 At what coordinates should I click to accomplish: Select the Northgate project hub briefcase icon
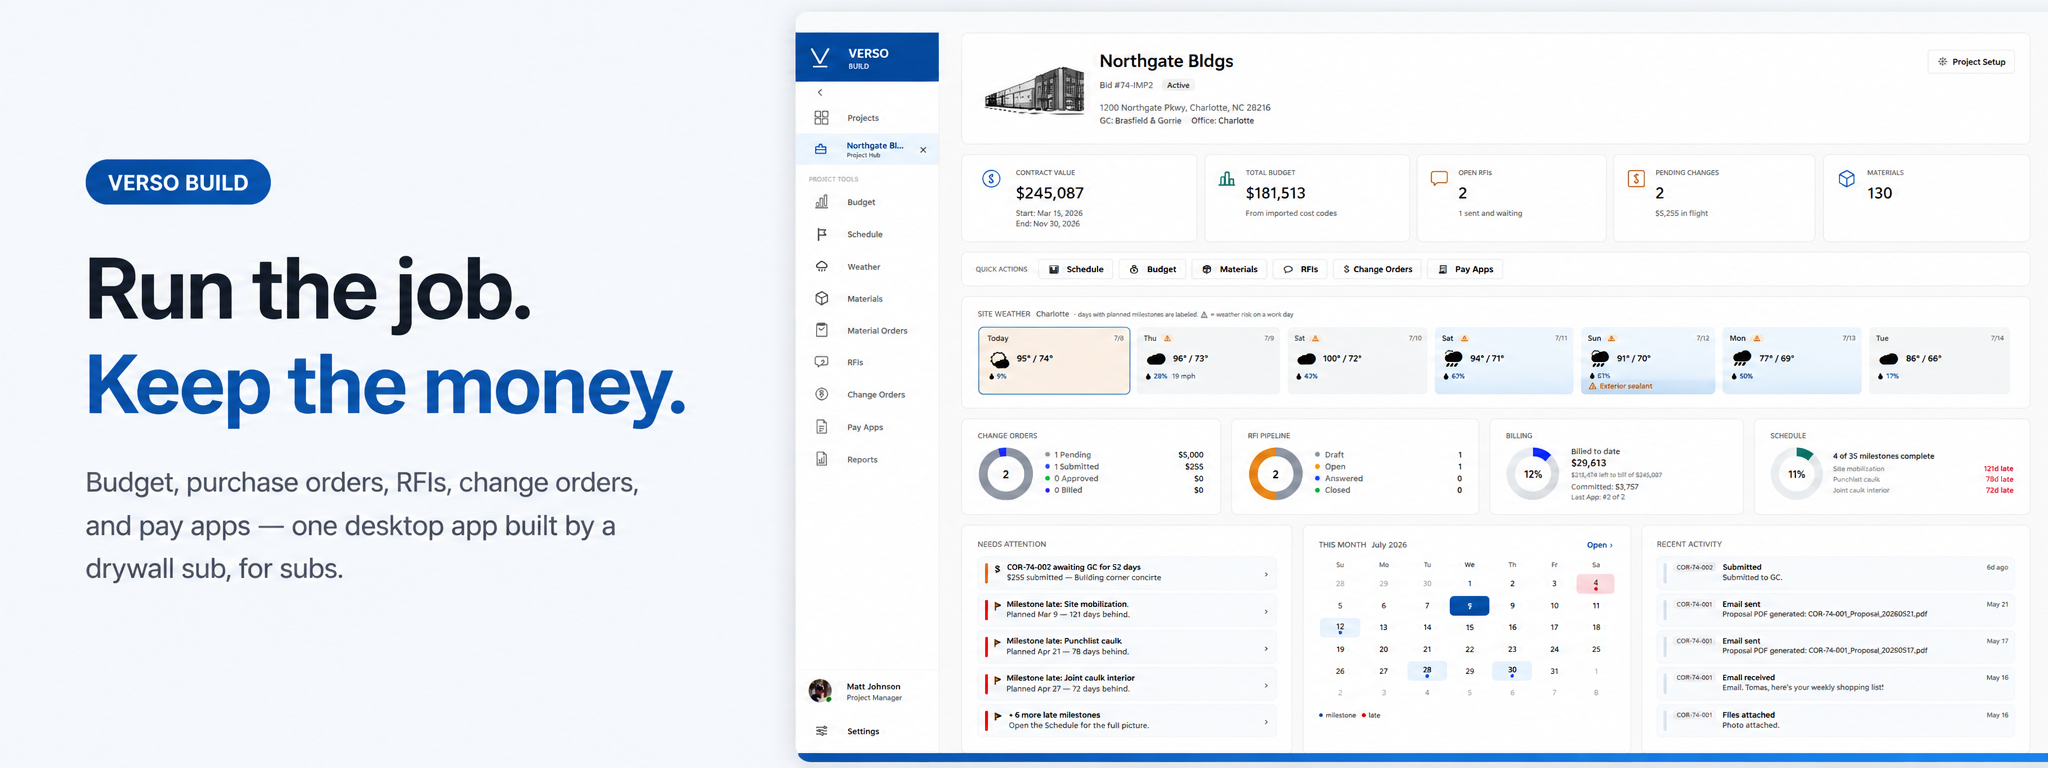tap(821, 150)
